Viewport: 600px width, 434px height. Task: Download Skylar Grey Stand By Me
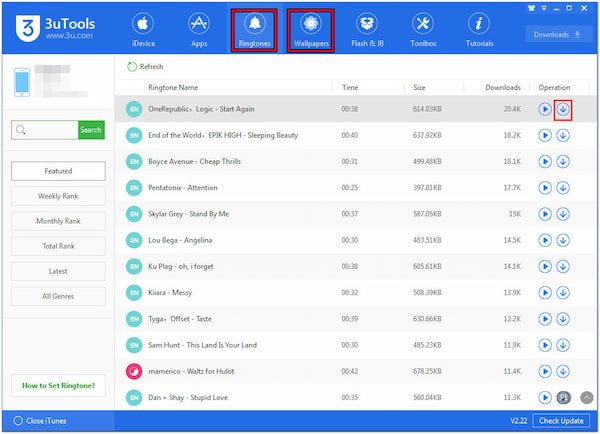tap(563, 214)
